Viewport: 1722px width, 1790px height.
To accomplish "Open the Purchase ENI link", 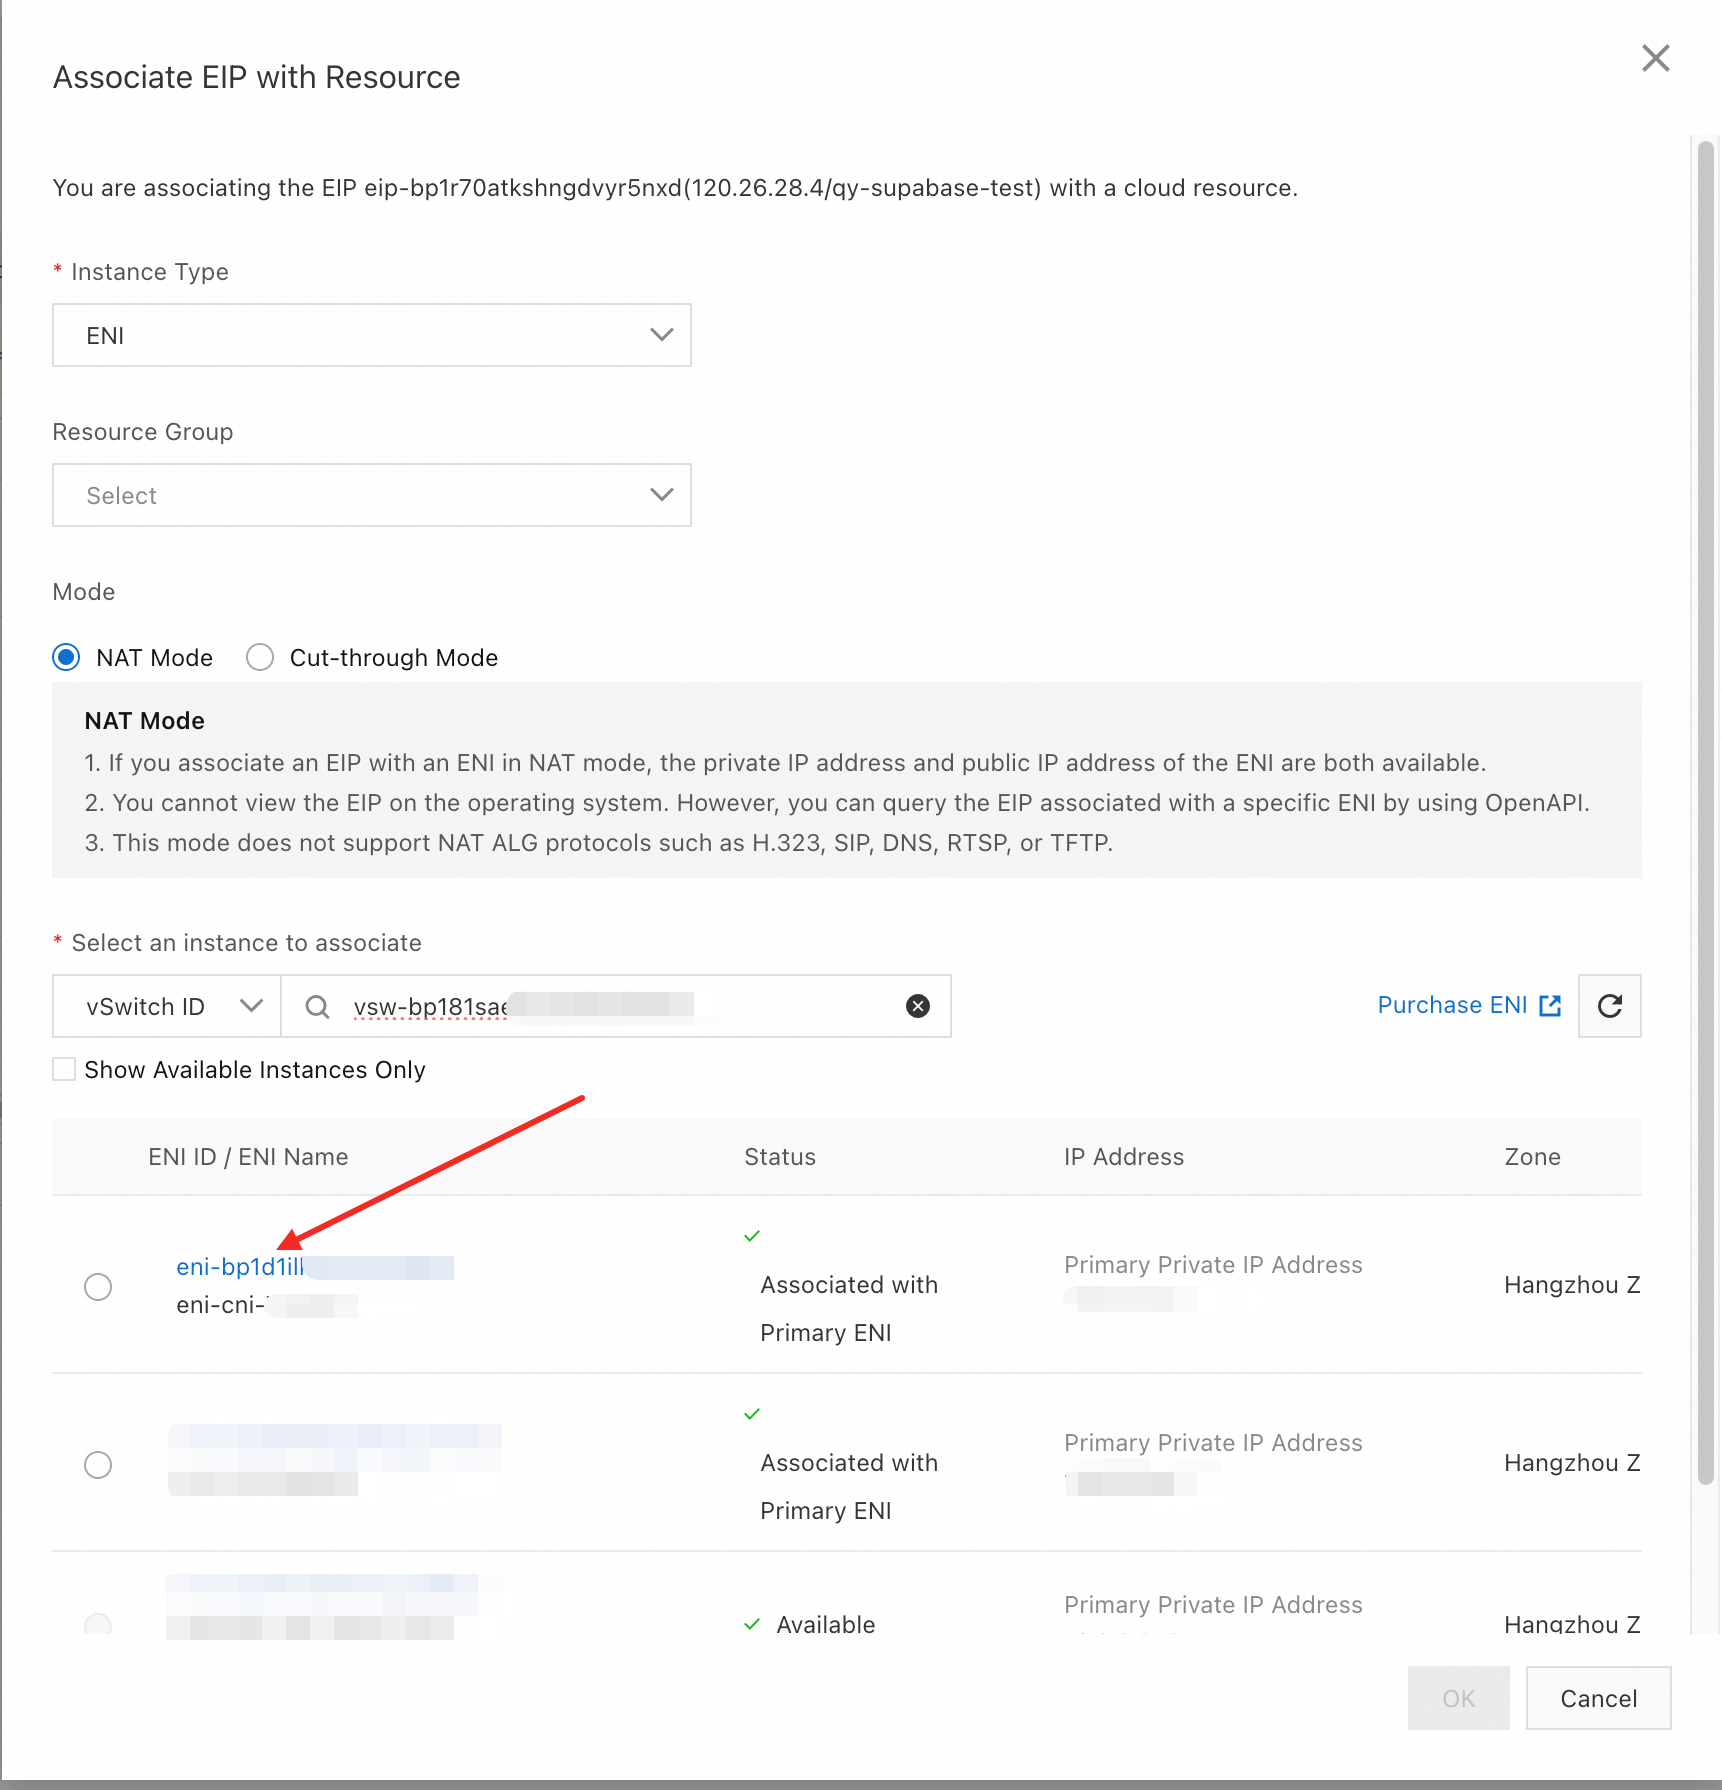I will click(1452, 1005).
